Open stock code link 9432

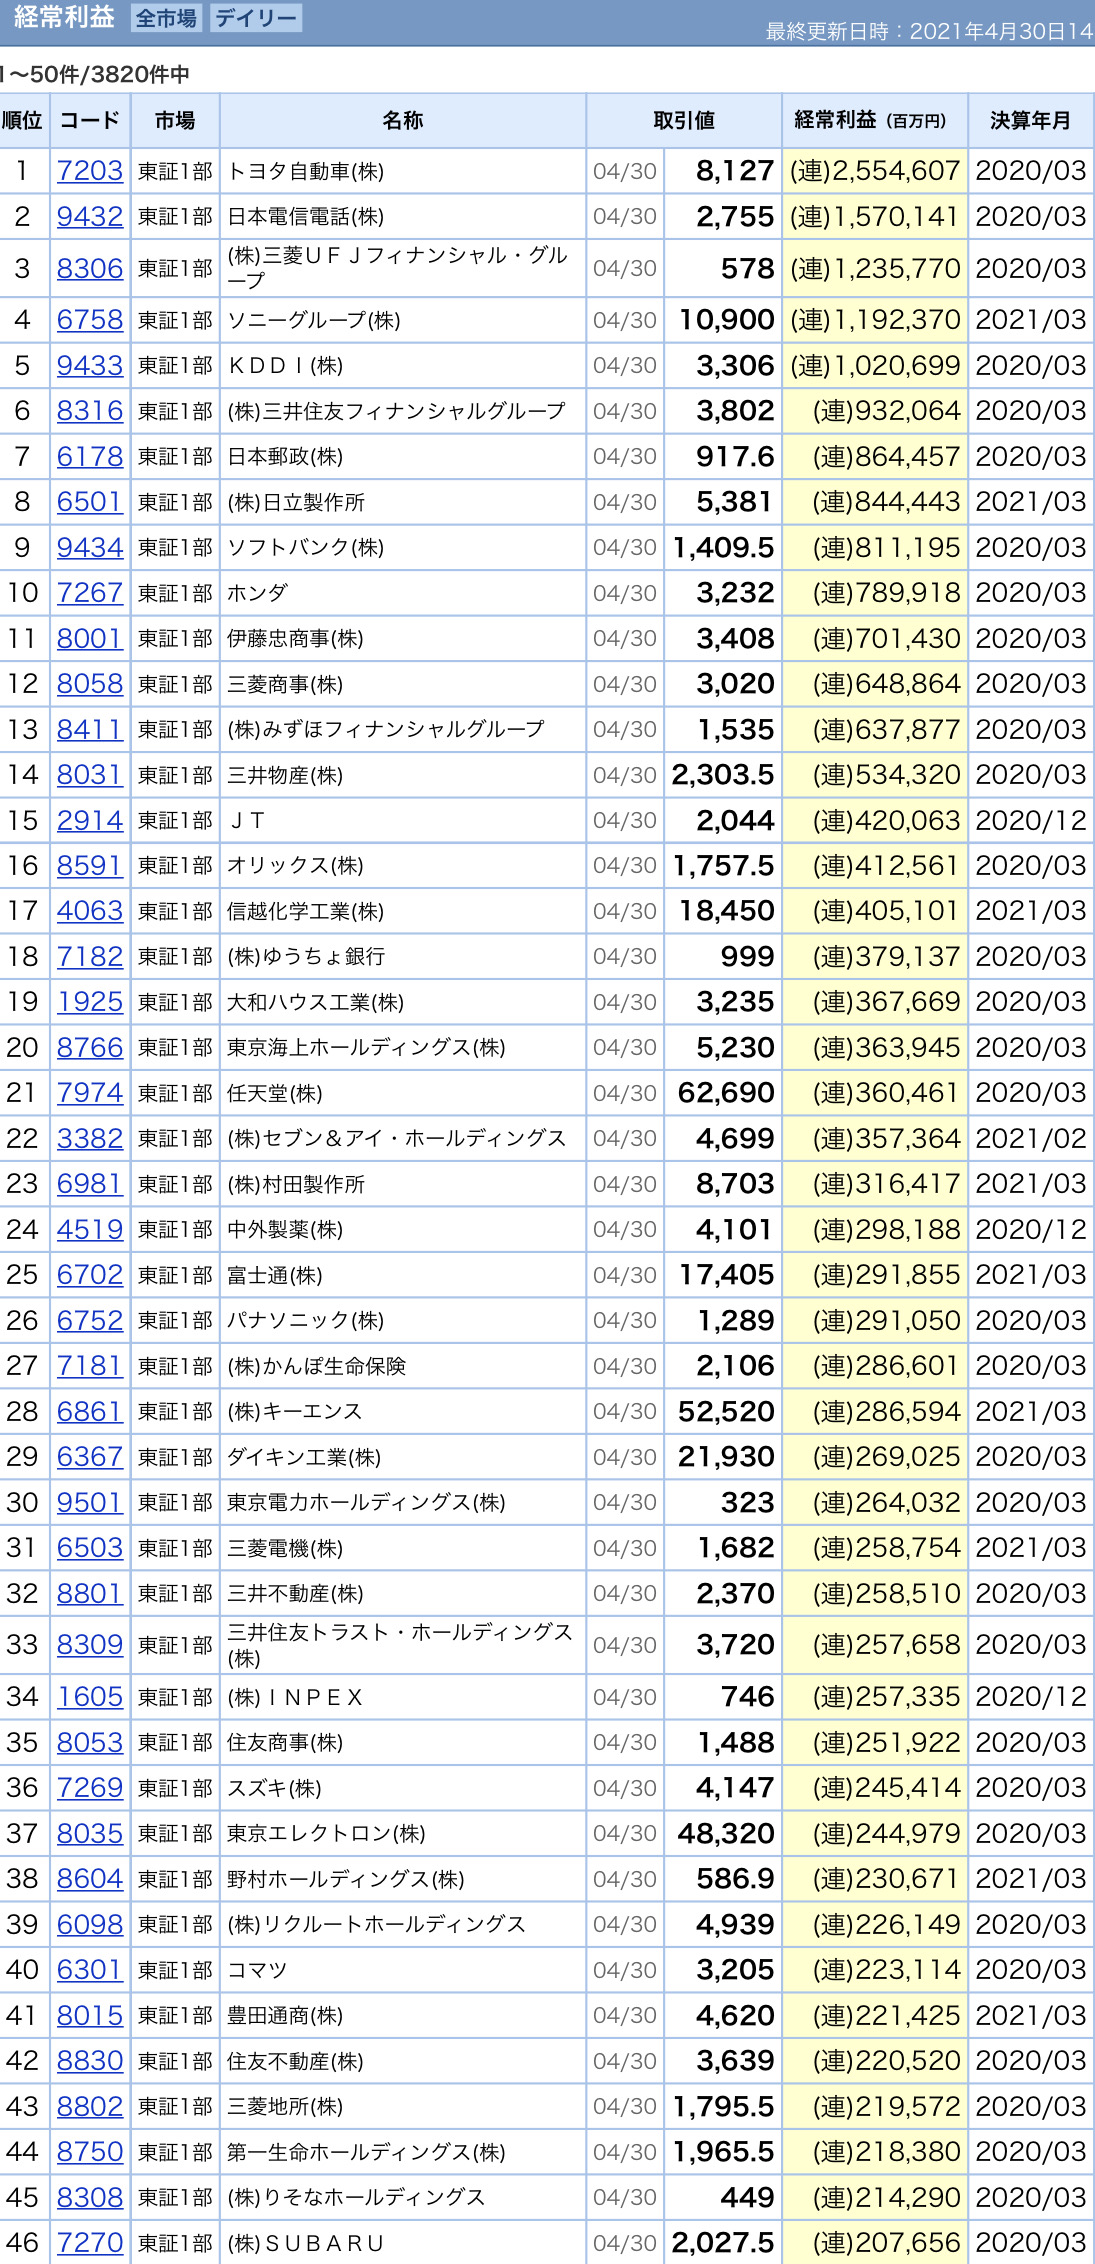pos(90,216)
